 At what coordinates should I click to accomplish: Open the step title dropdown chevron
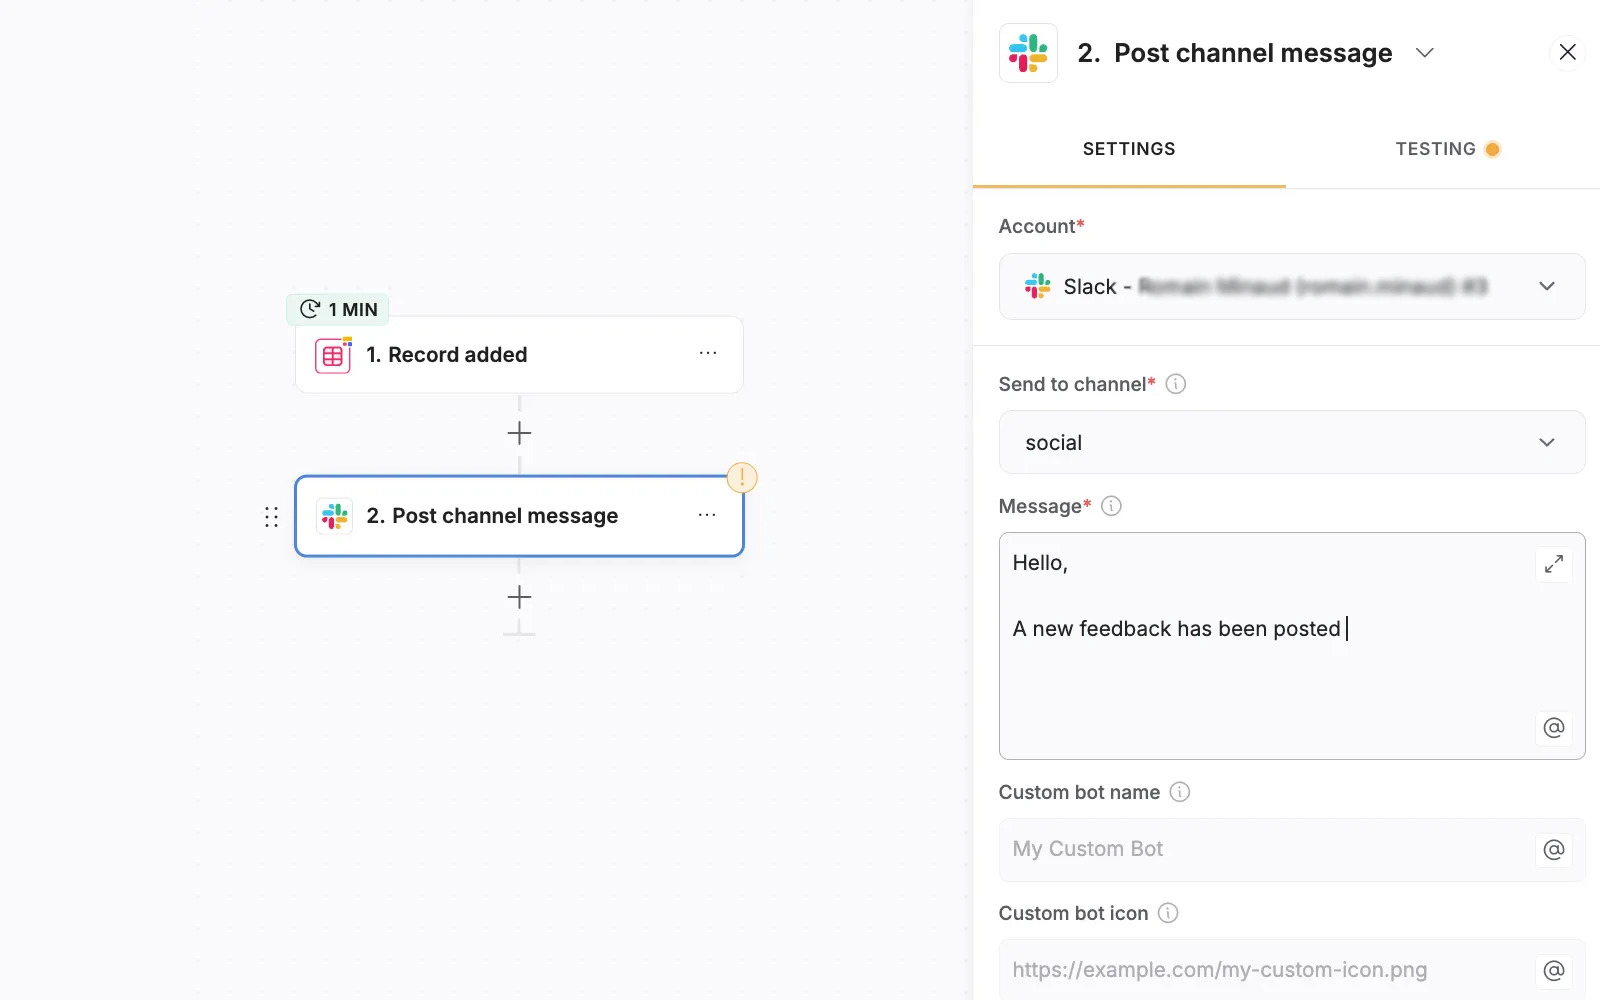coord(1426,52)
